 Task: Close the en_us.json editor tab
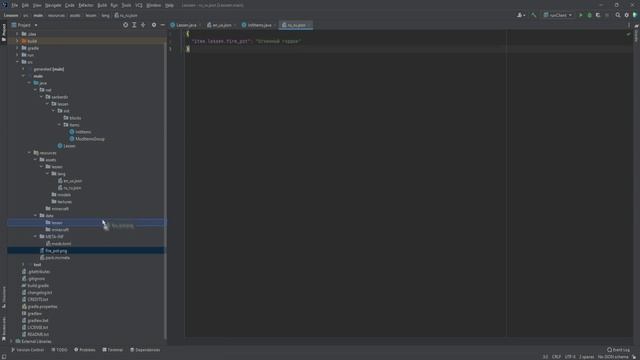coord(235,25)
